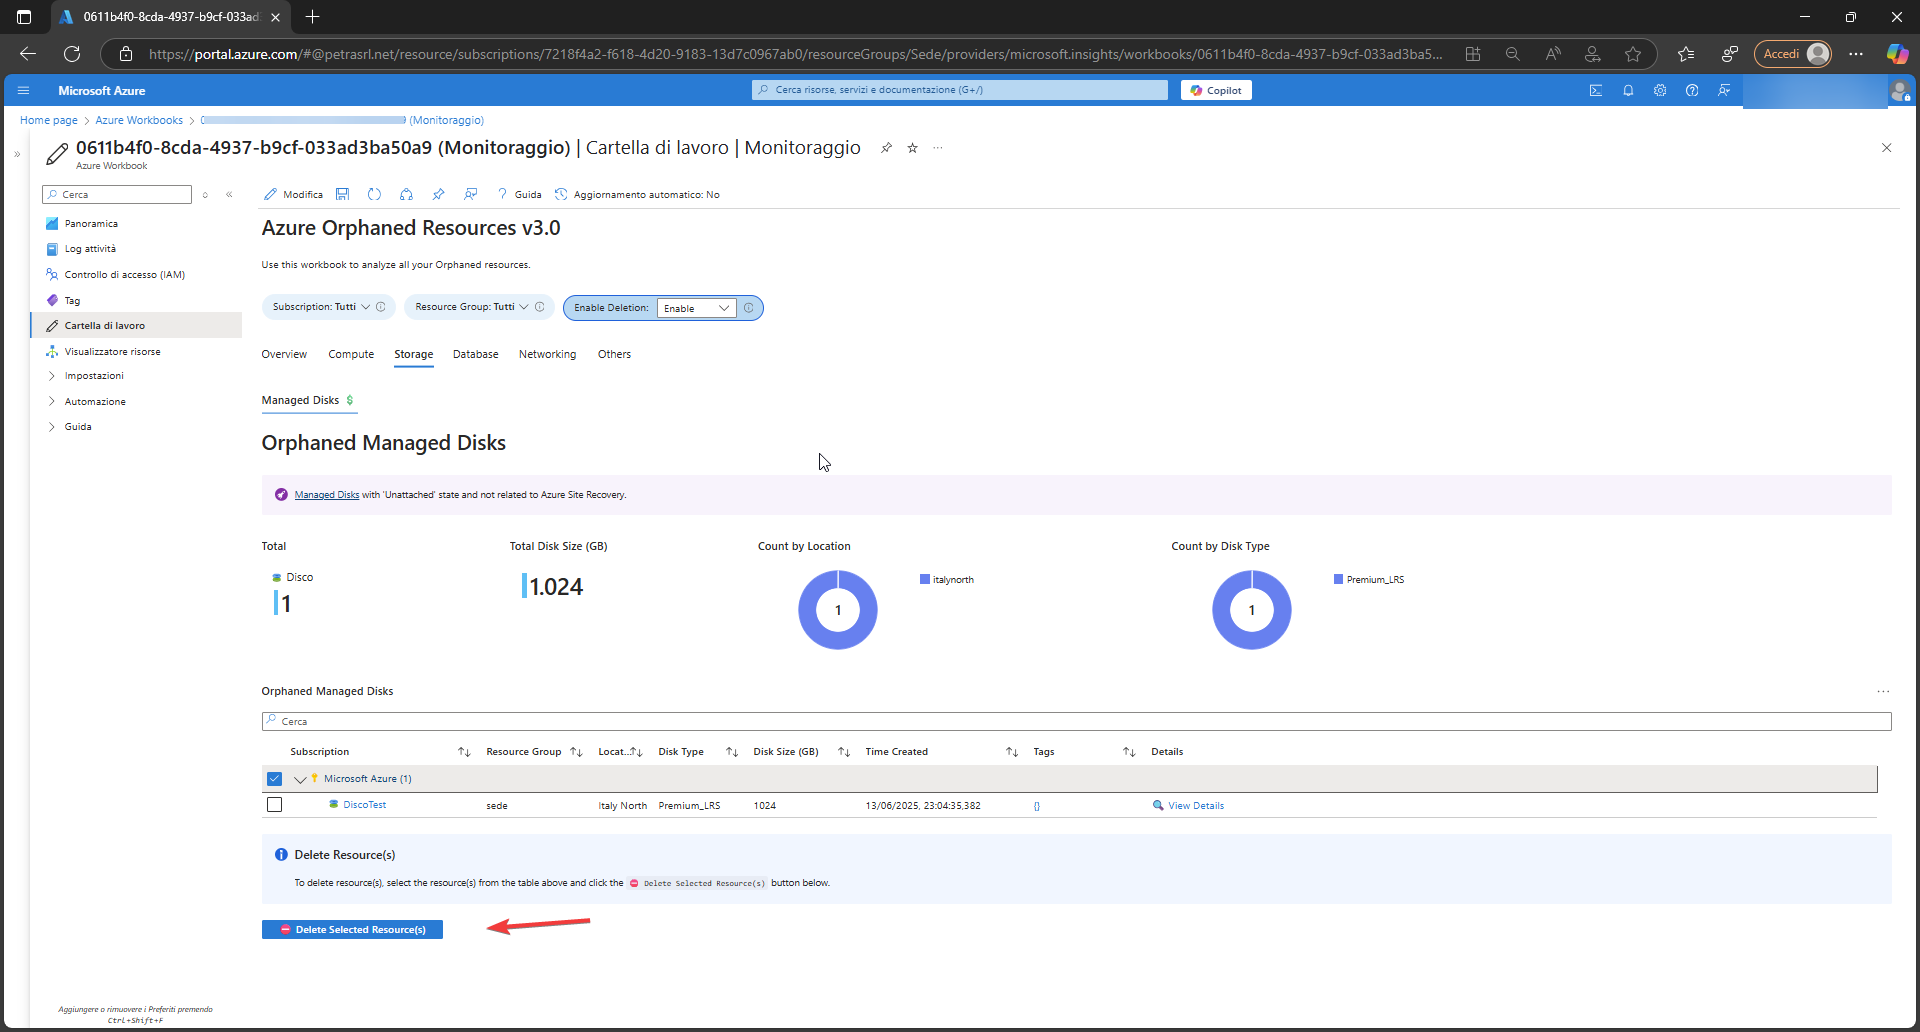The width and height of the screenshot is (1920, 1032).
Task: Open the Subscription: Tutti dropdown
Action: point(321,307)
